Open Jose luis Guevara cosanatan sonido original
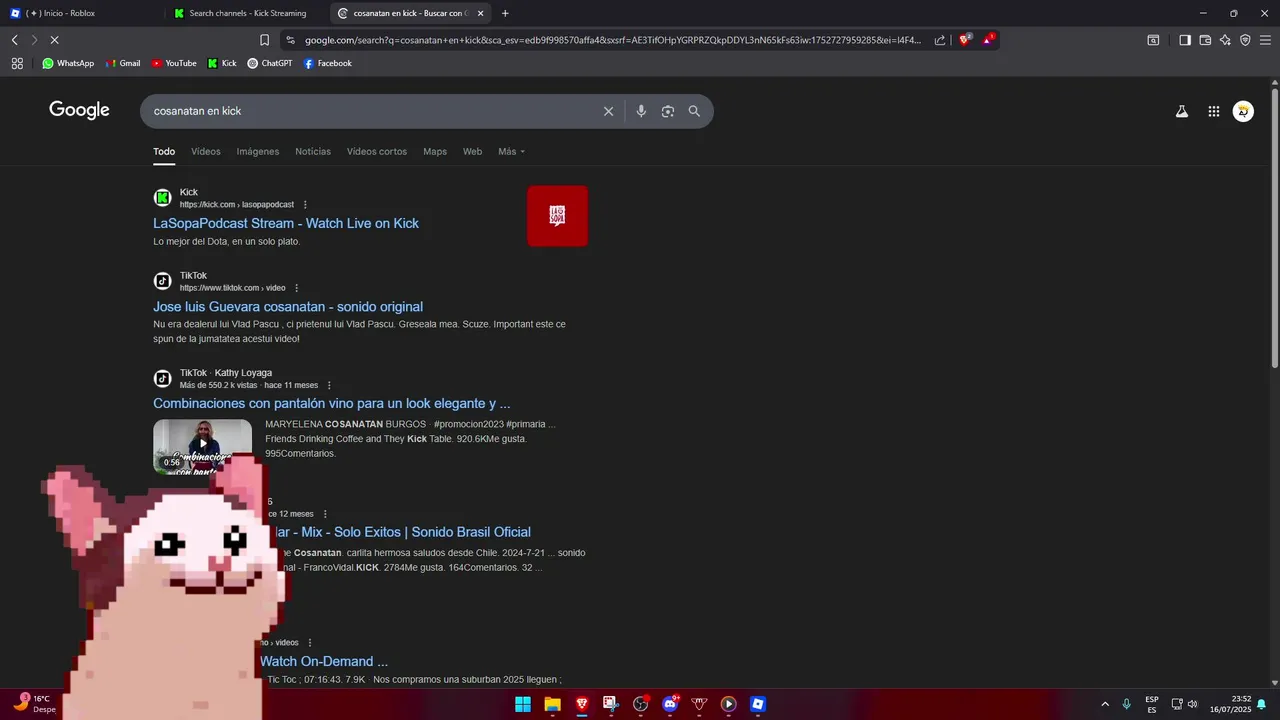 coord(288,307)
